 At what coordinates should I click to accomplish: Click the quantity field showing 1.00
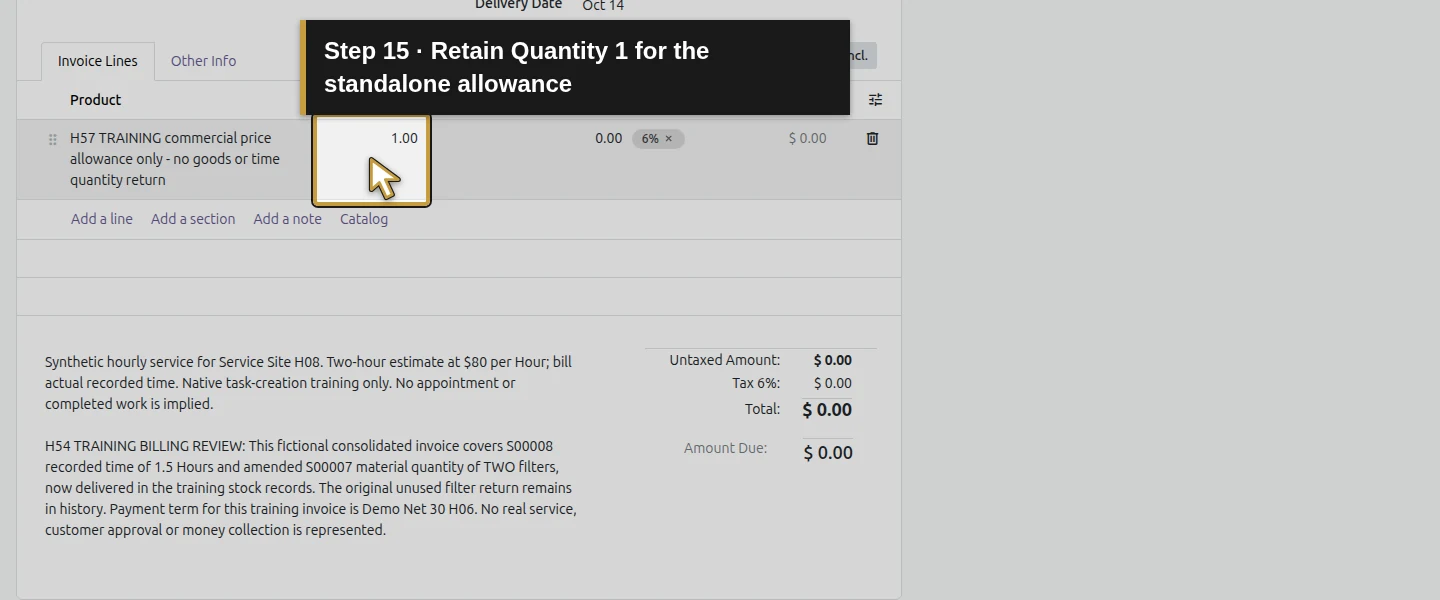(x=372, y=159)
